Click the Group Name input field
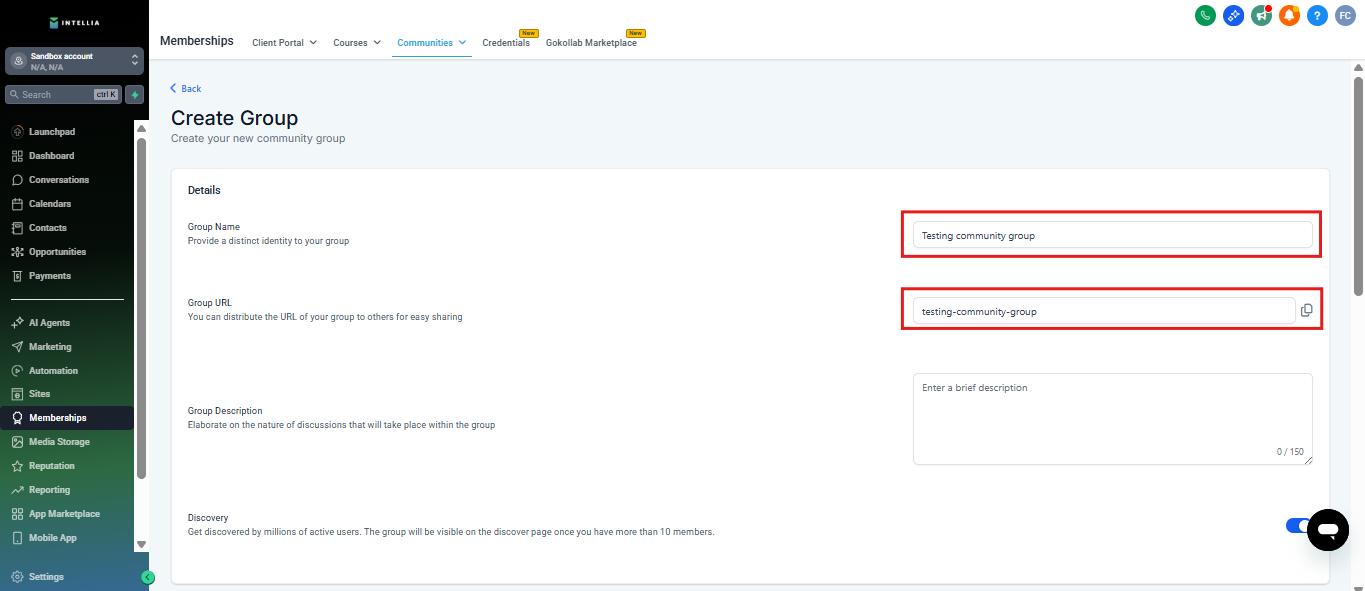Screen dimensions: 1365x591 [x=1111, y=235]
